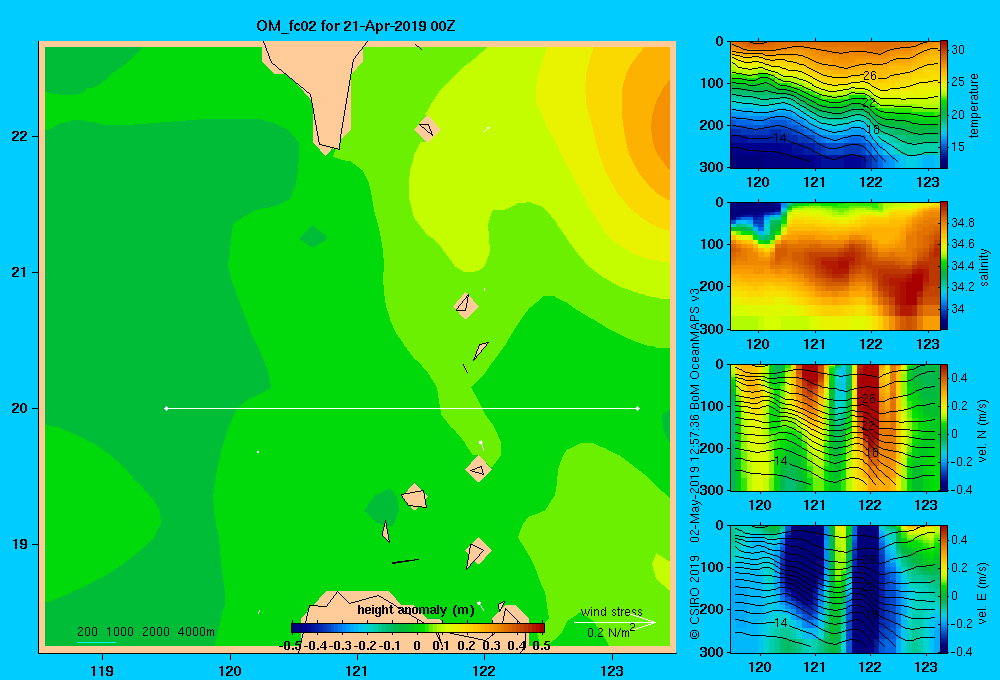Click longitude label 121 on the main map axis
Viewport: 1000px width, 680px height.
357,670
